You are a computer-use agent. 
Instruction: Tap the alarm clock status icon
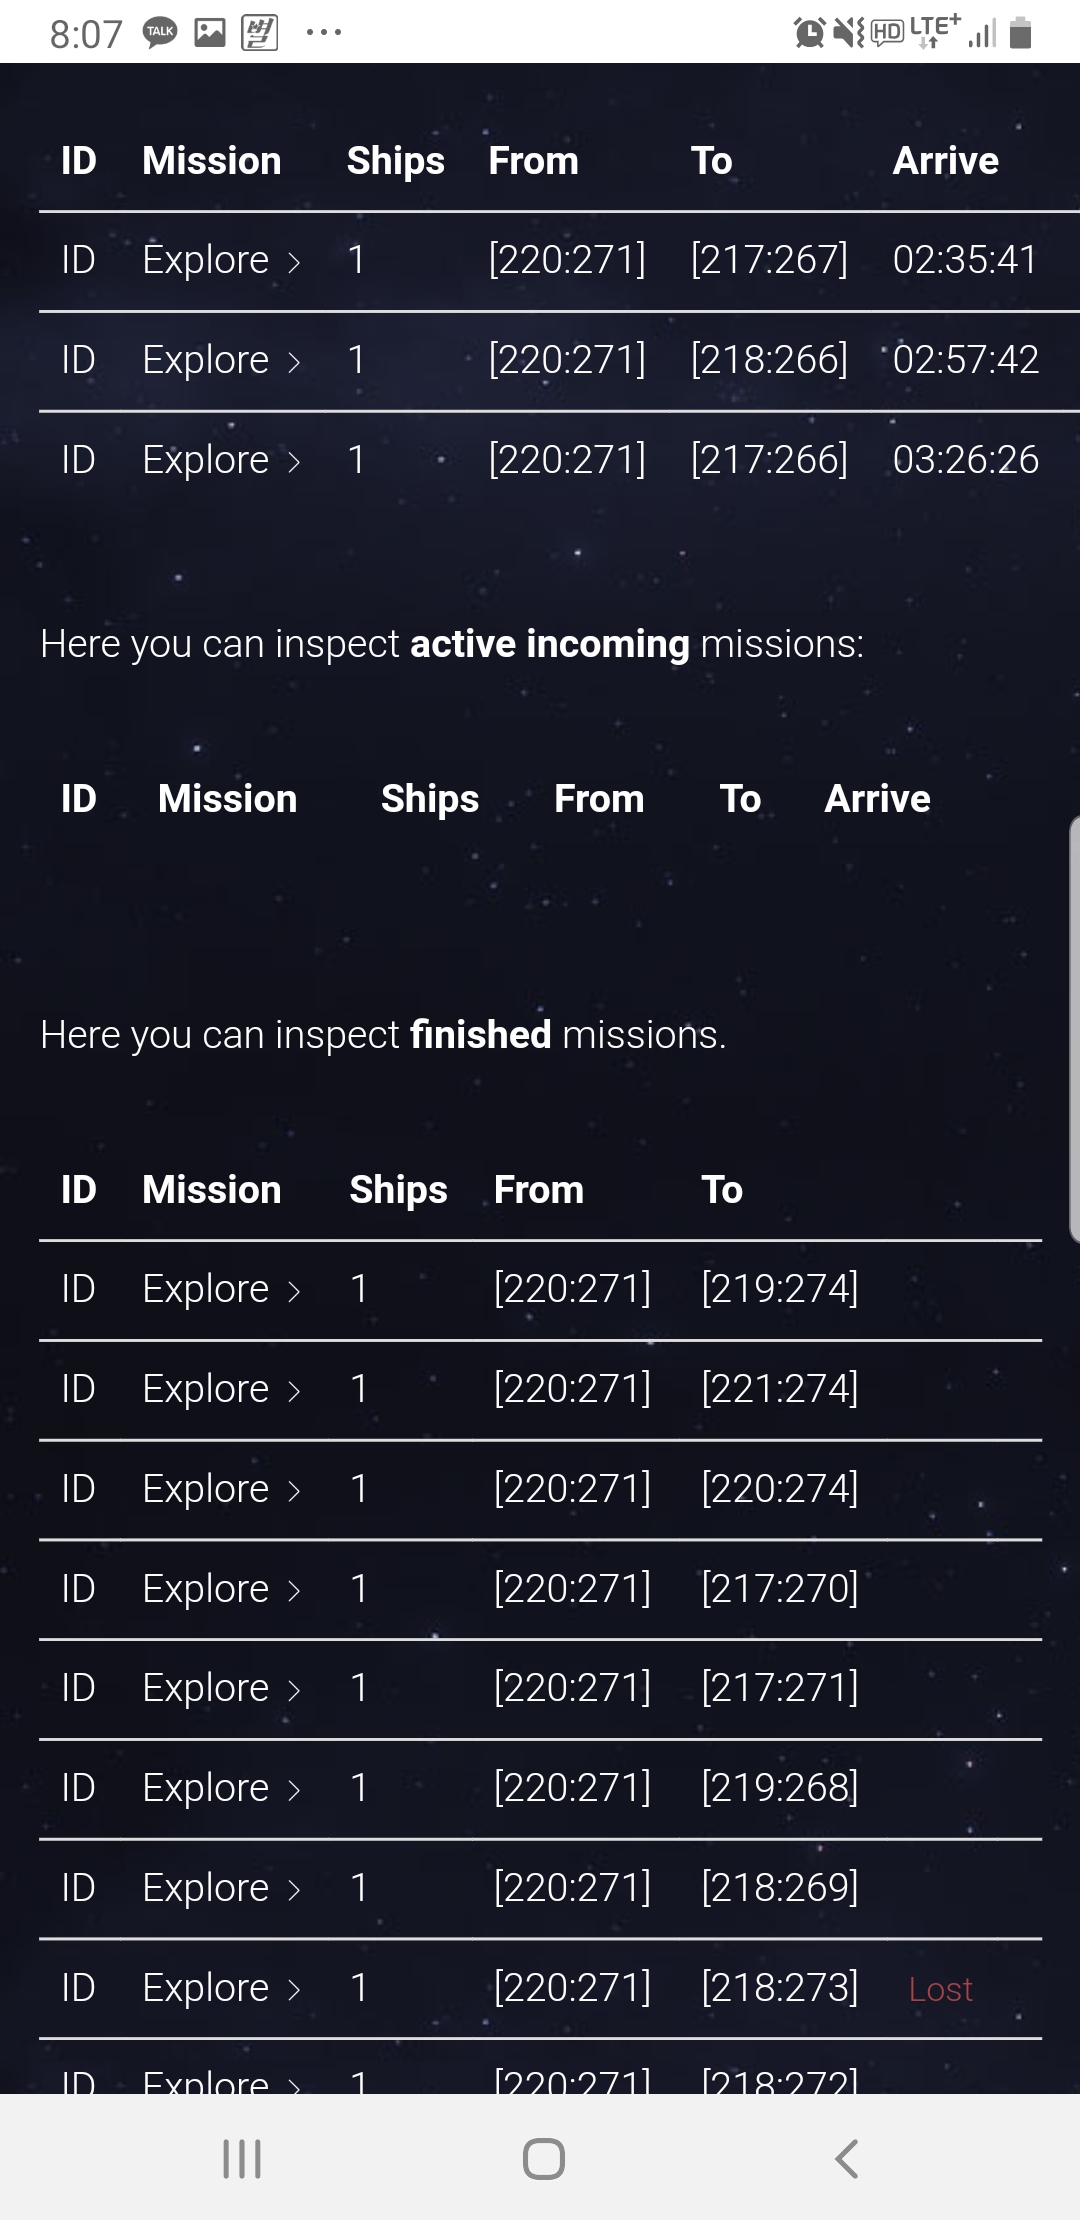(x=808, y=34)
